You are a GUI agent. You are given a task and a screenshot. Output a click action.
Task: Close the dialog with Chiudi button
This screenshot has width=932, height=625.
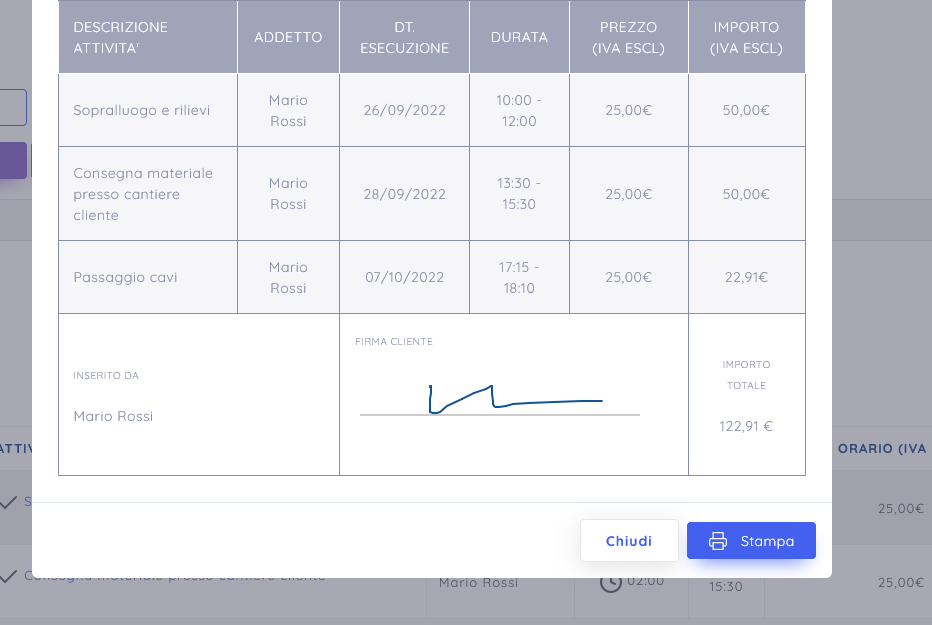point(629,541)
